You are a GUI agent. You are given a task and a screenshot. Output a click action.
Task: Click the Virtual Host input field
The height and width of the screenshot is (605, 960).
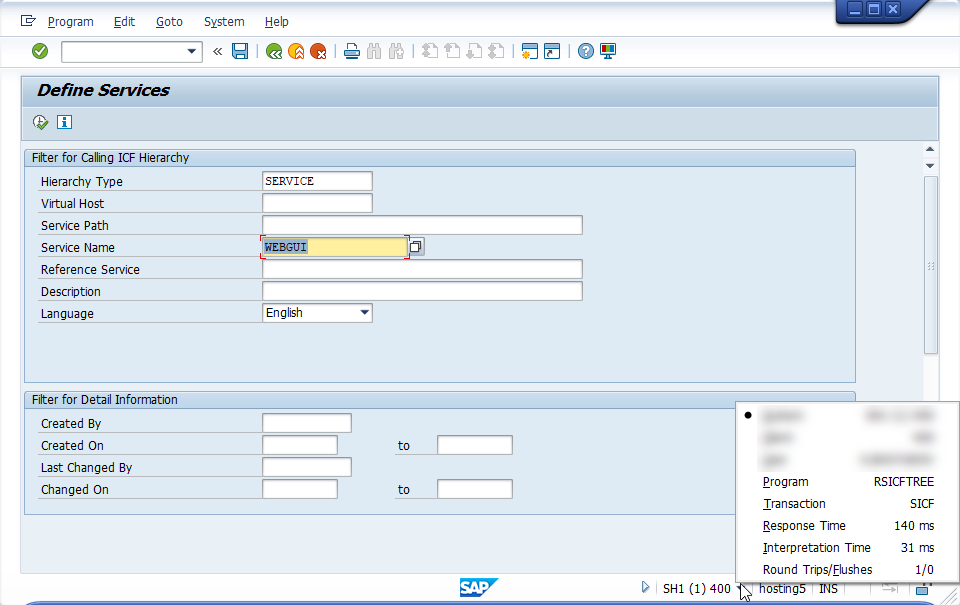click(317, 203)
